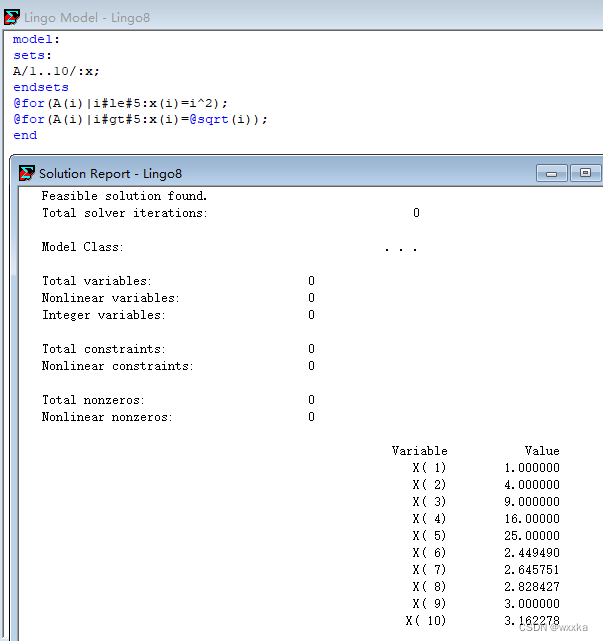Click the 'Nonlinear constraints:' label
603x641 pixels.
pyautogui.click(x=117, y=366)
